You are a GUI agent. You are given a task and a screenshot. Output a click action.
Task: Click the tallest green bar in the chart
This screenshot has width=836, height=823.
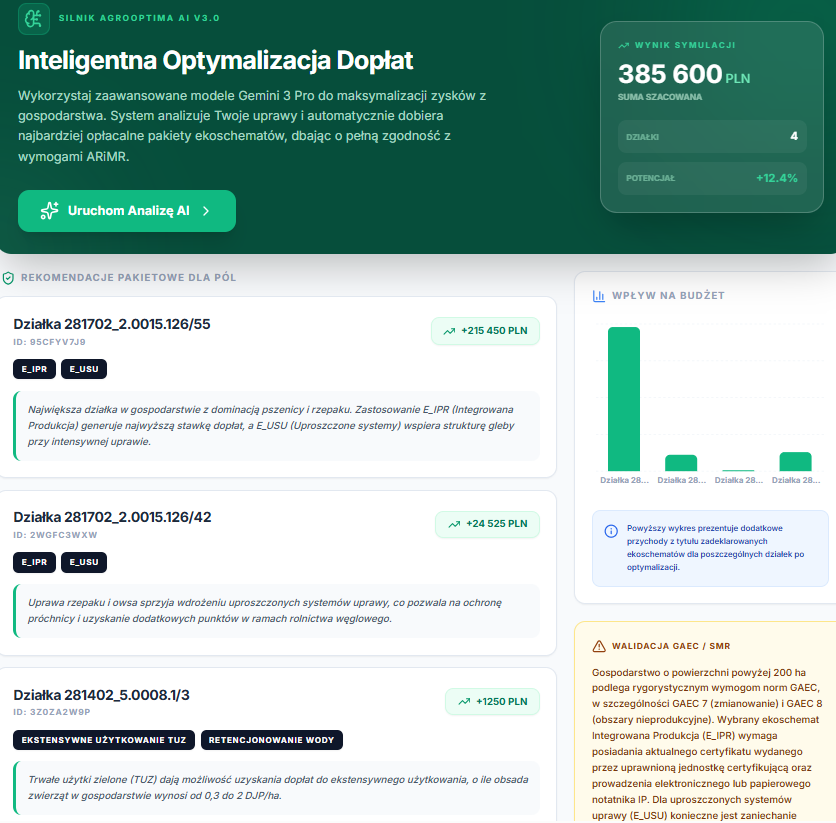(624, 398)
